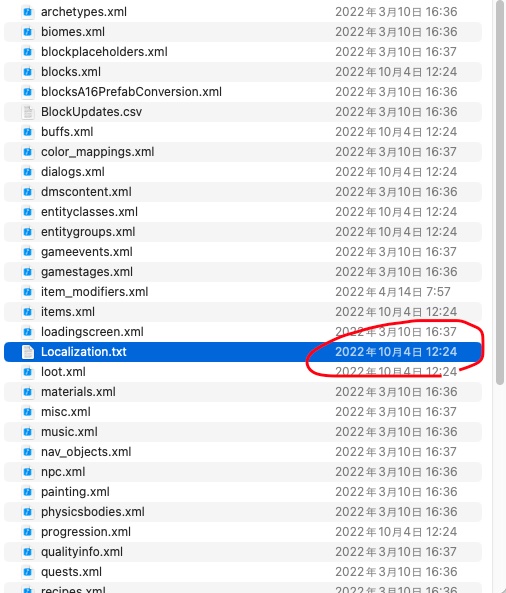This screenshot has width=506, height=593.
Task: Select the Localization.txt file icon
Action: [28, 352]
